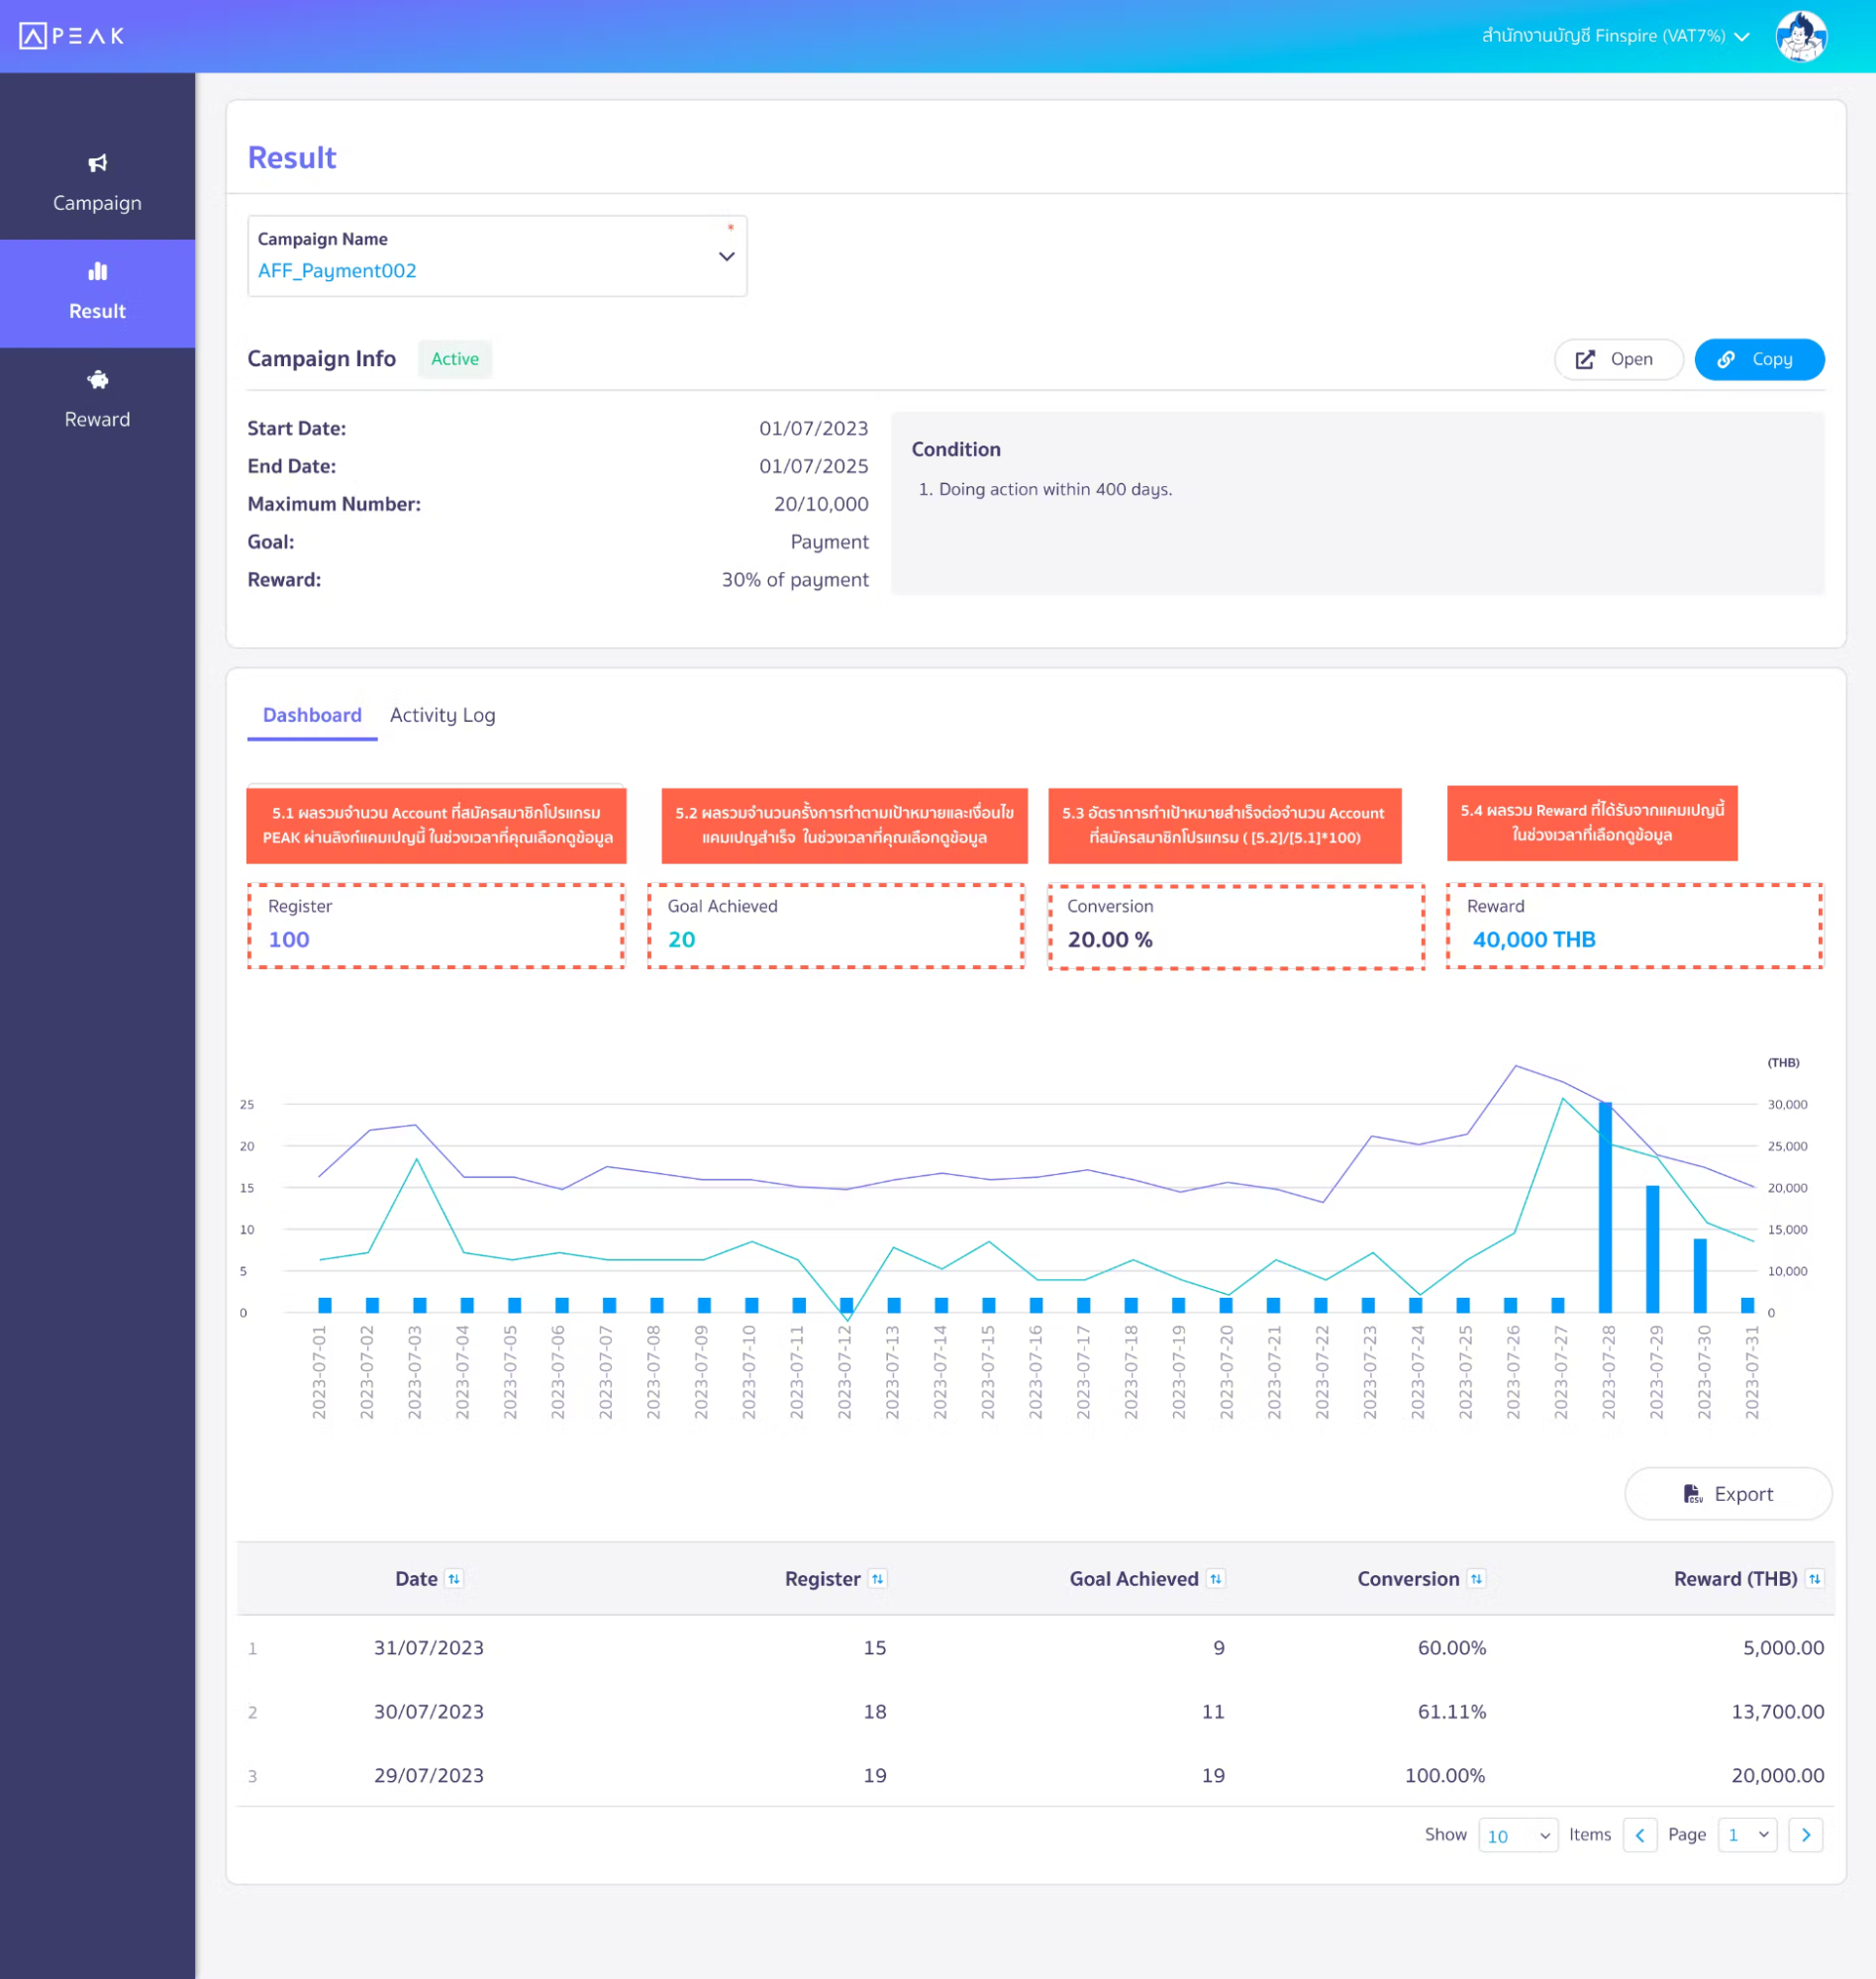
Task: Click the Active status badge
Action: tap(455, 359)
